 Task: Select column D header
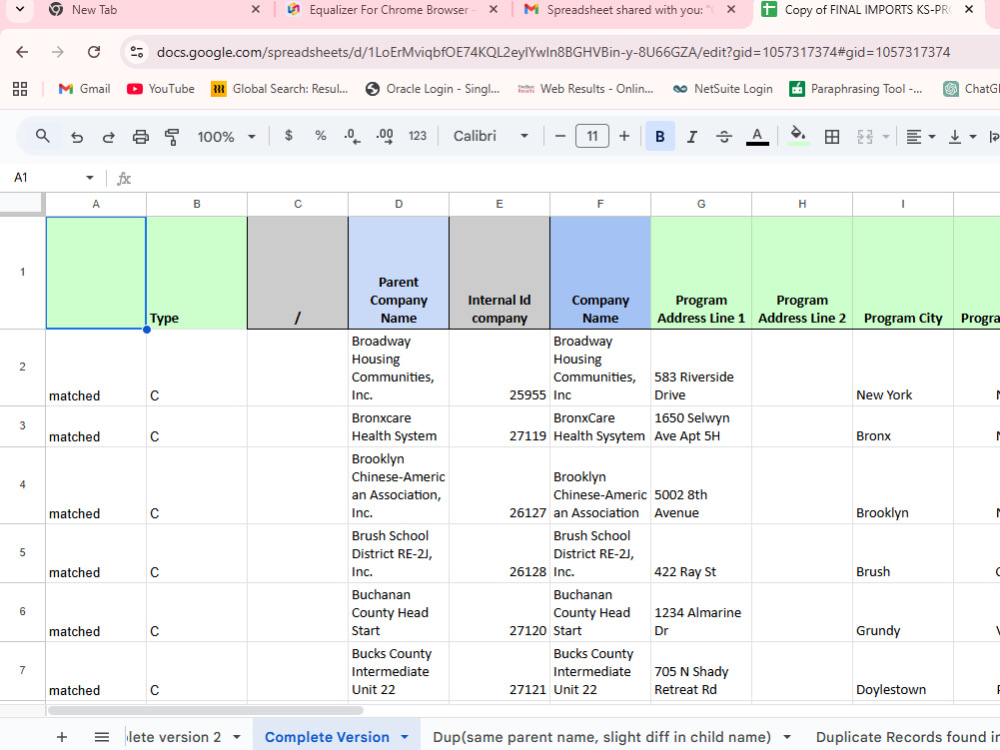[x=399, y=204]
